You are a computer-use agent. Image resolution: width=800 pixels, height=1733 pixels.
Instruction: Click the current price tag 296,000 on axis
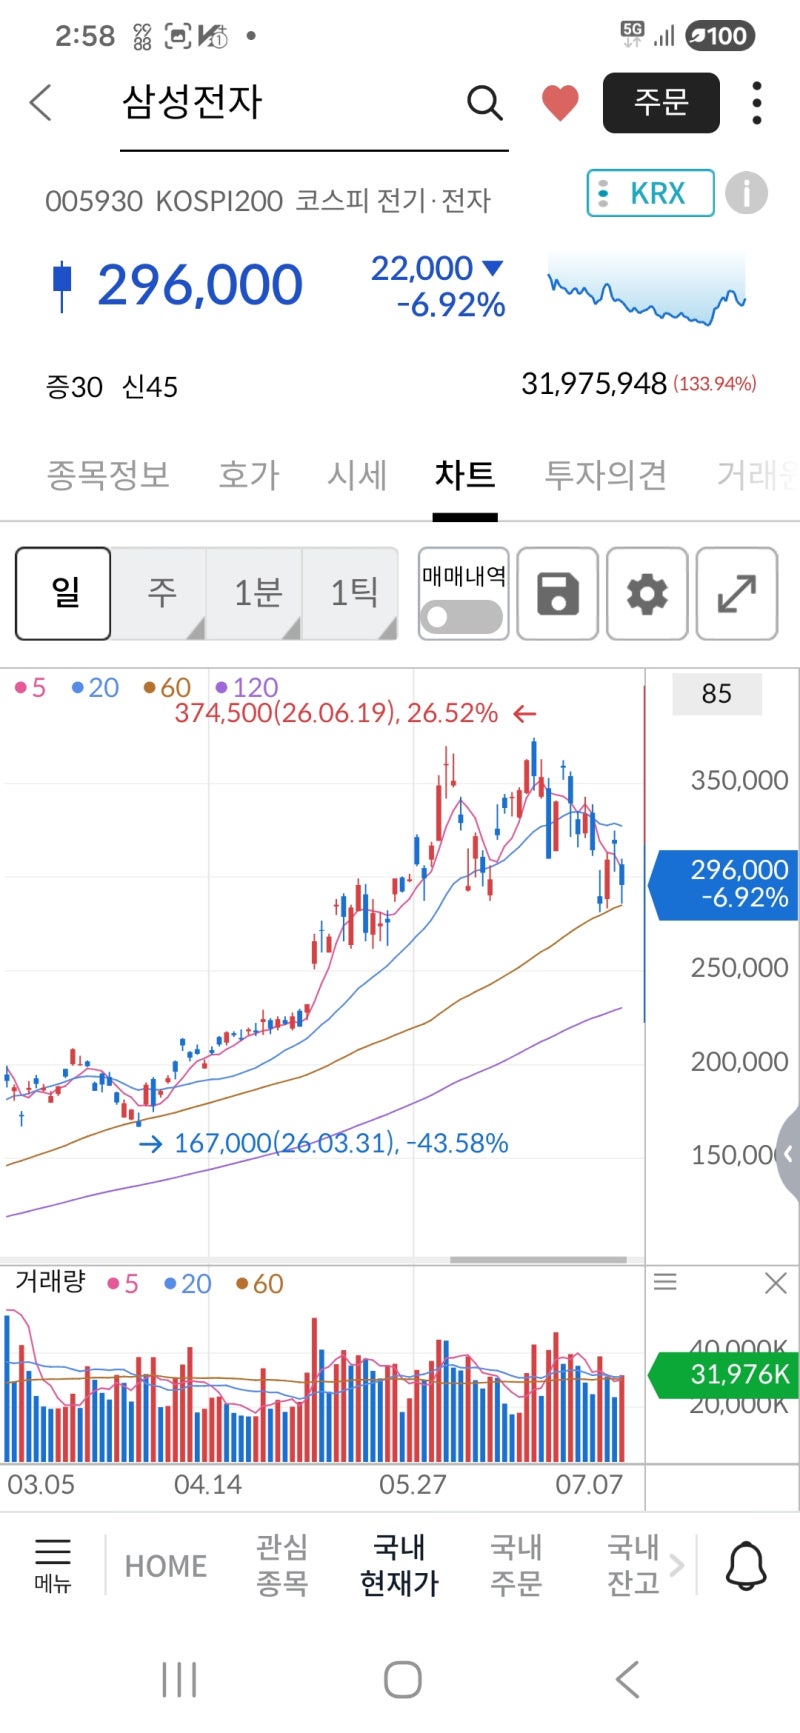pyautogui.click(x=724, y=884)
